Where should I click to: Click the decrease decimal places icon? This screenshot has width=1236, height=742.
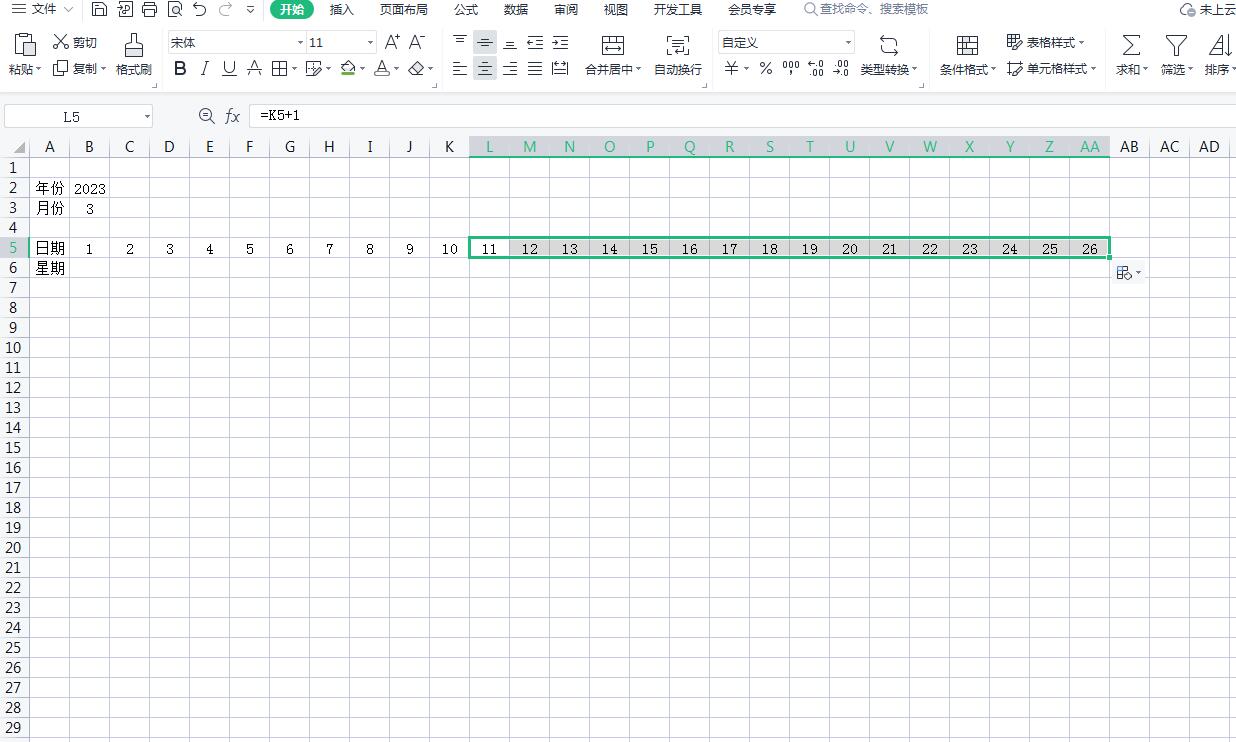pyautogui.click(x=840, y=69)
